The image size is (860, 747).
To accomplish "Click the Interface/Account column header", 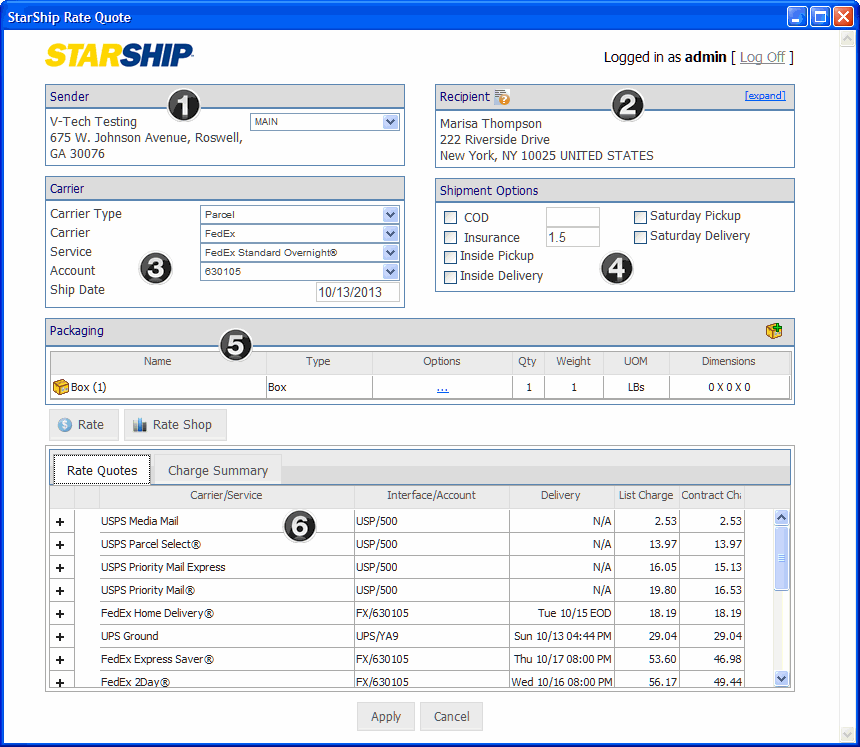I will (432, 495).
